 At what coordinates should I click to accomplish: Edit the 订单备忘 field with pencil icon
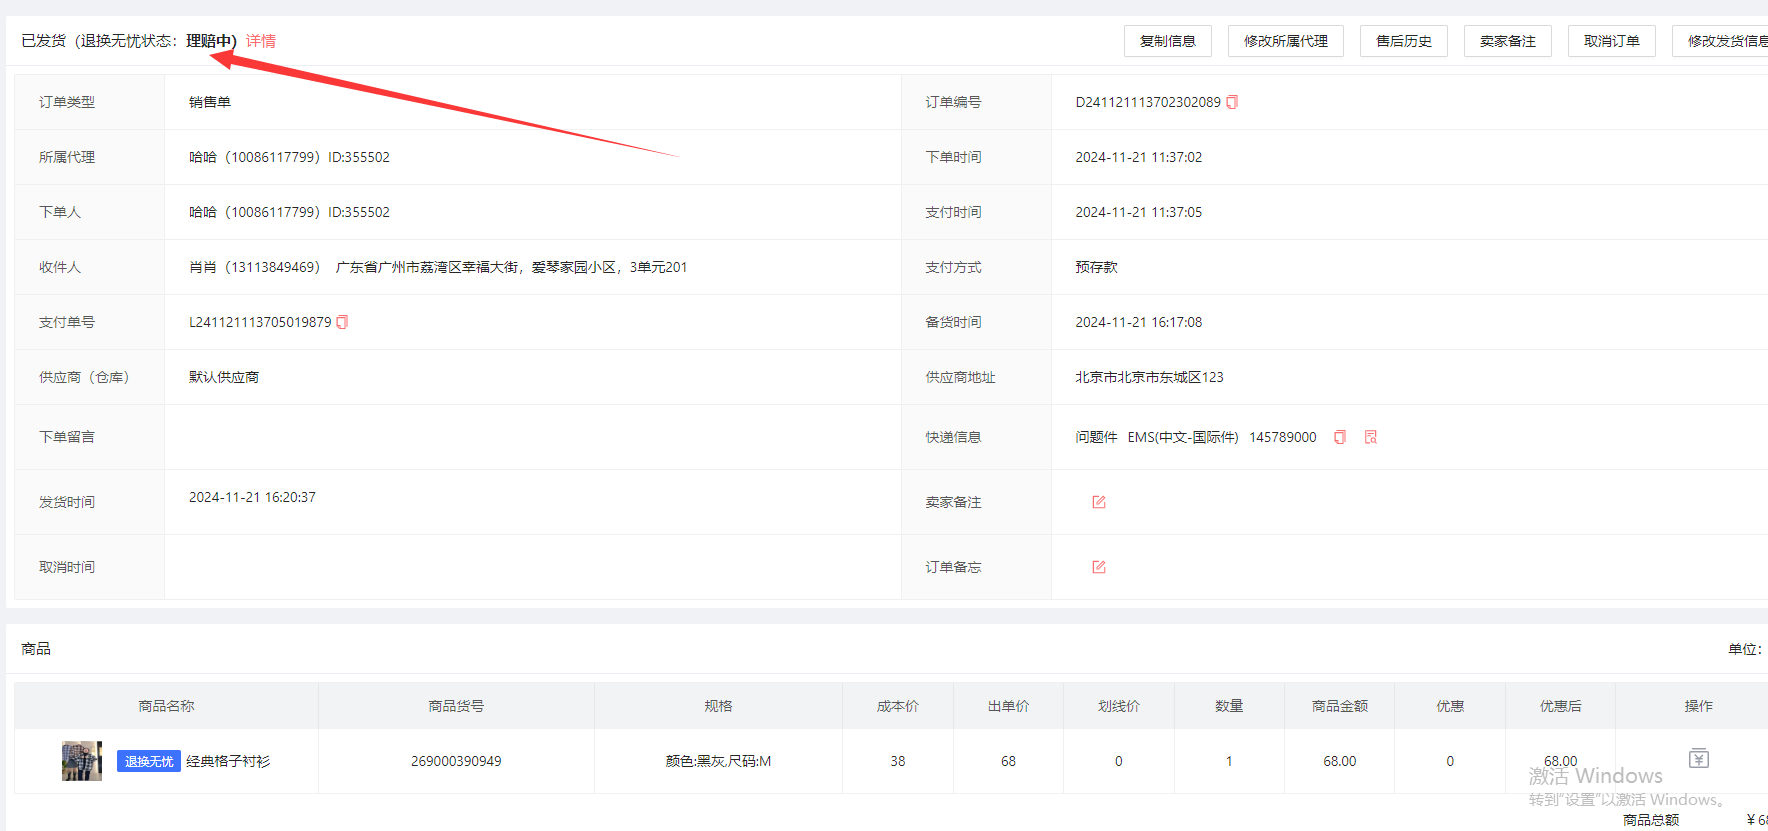click(1099, 567)
